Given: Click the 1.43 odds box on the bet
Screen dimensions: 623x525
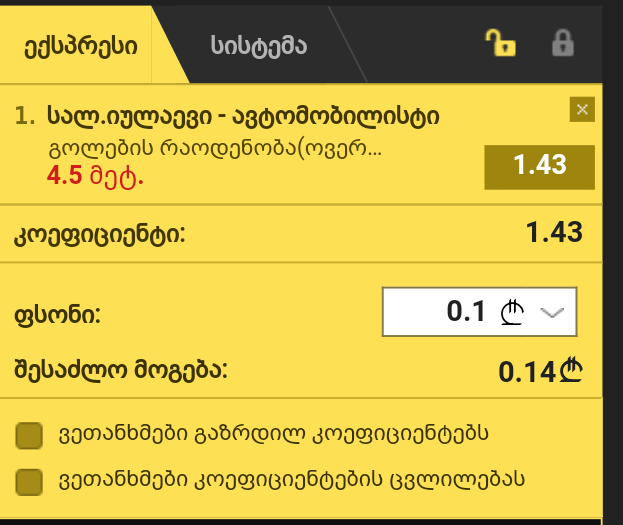Looking at the screenshot, I should (540, 167).
